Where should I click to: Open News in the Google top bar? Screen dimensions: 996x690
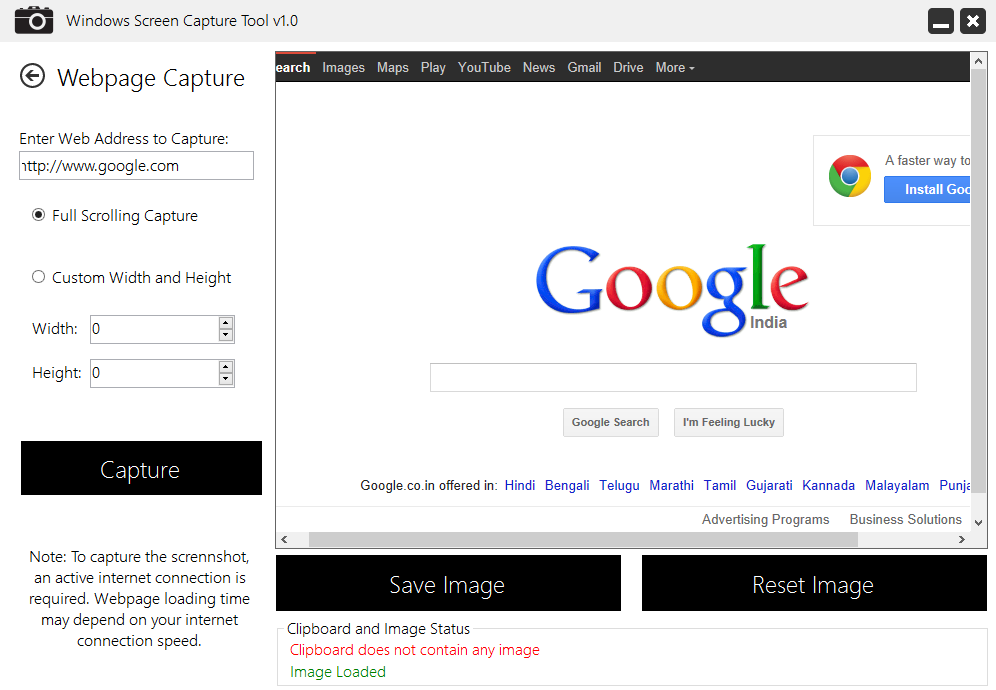tap(539, 67)
